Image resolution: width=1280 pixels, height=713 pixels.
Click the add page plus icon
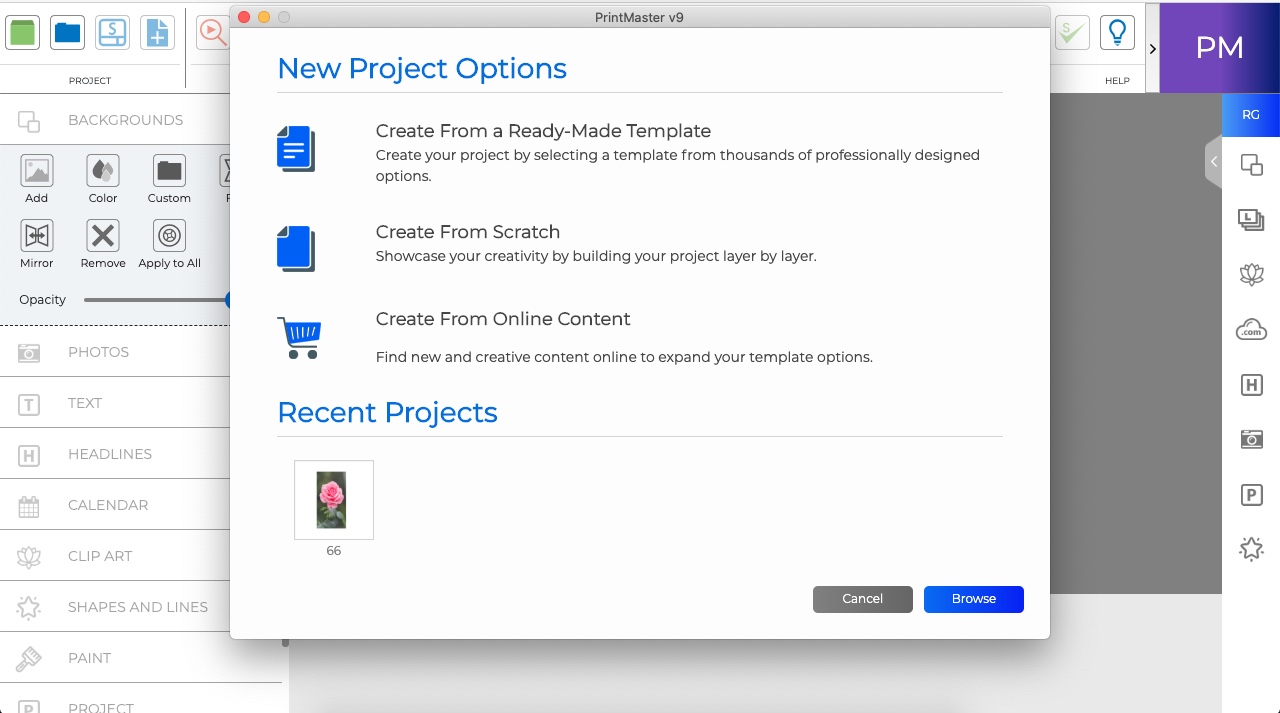(x=157, y=32)
